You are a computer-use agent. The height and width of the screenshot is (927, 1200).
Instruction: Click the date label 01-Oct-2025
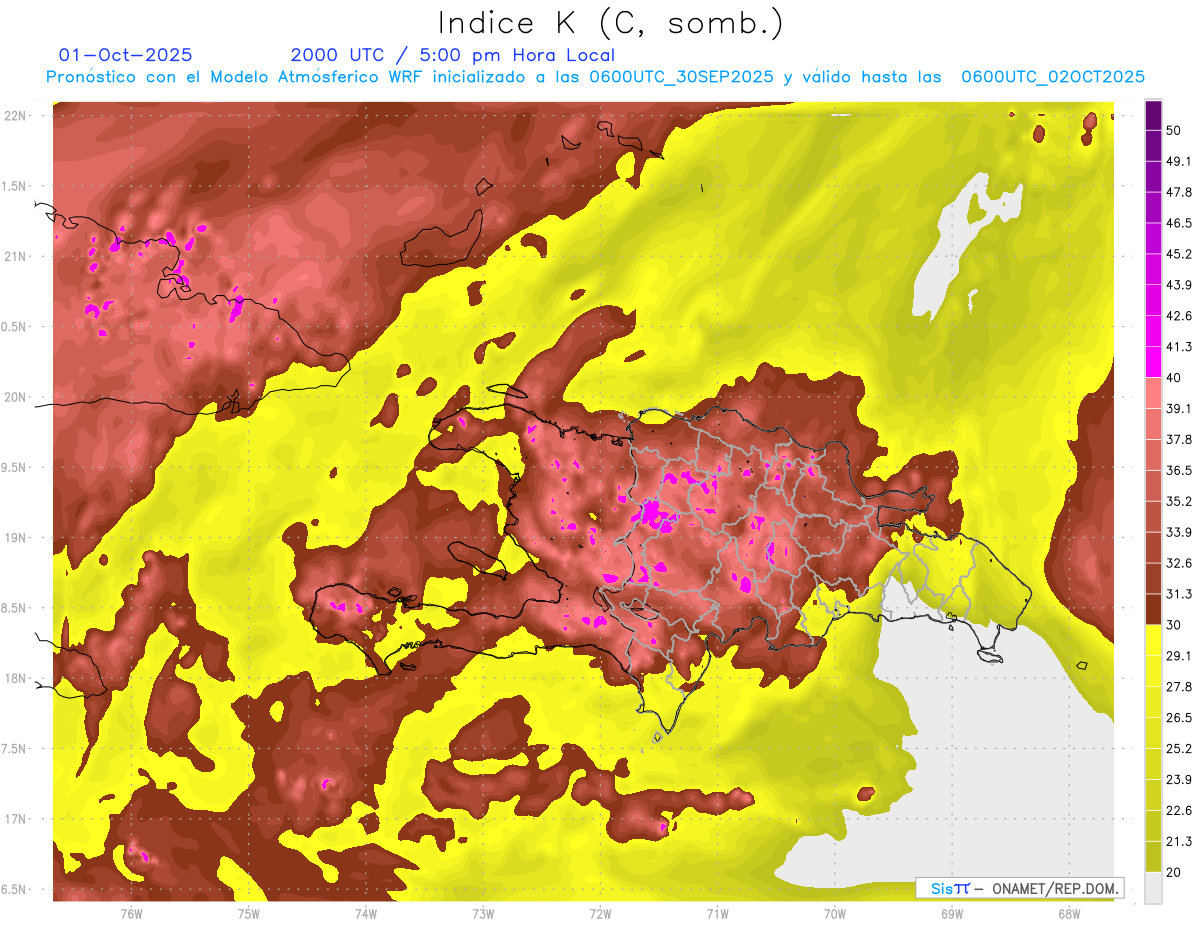click(125, 55)
